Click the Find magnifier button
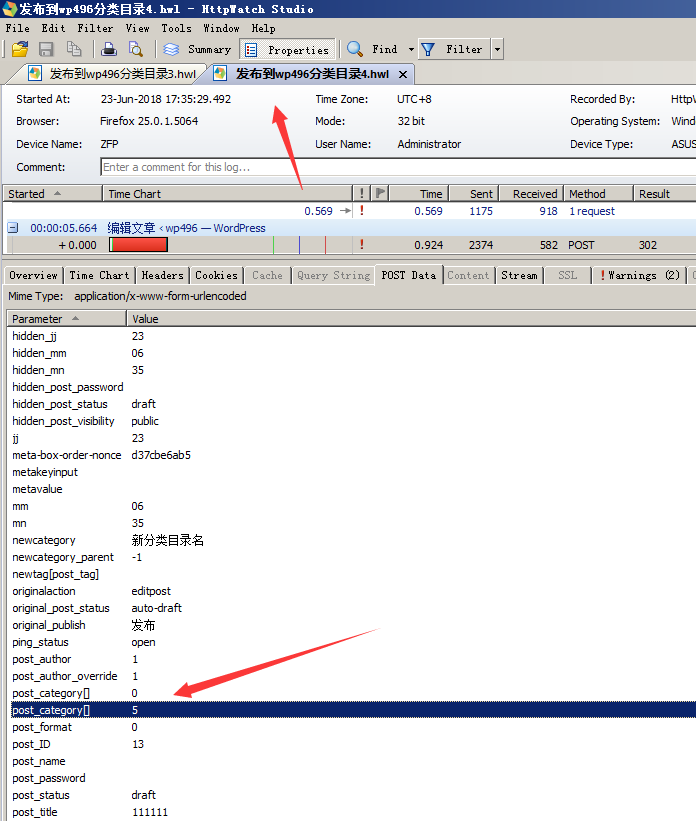696x821 pixels. click(x=372, y=49)
